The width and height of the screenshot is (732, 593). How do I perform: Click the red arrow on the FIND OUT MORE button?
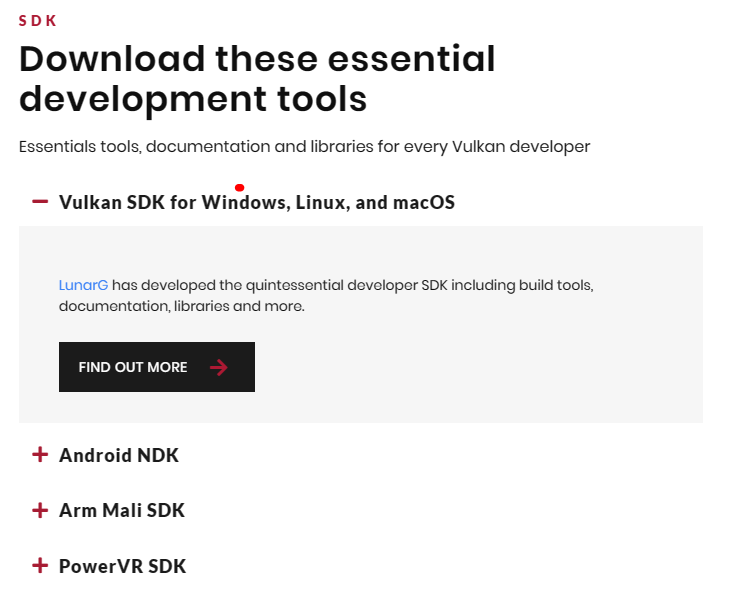coord(218,367)
